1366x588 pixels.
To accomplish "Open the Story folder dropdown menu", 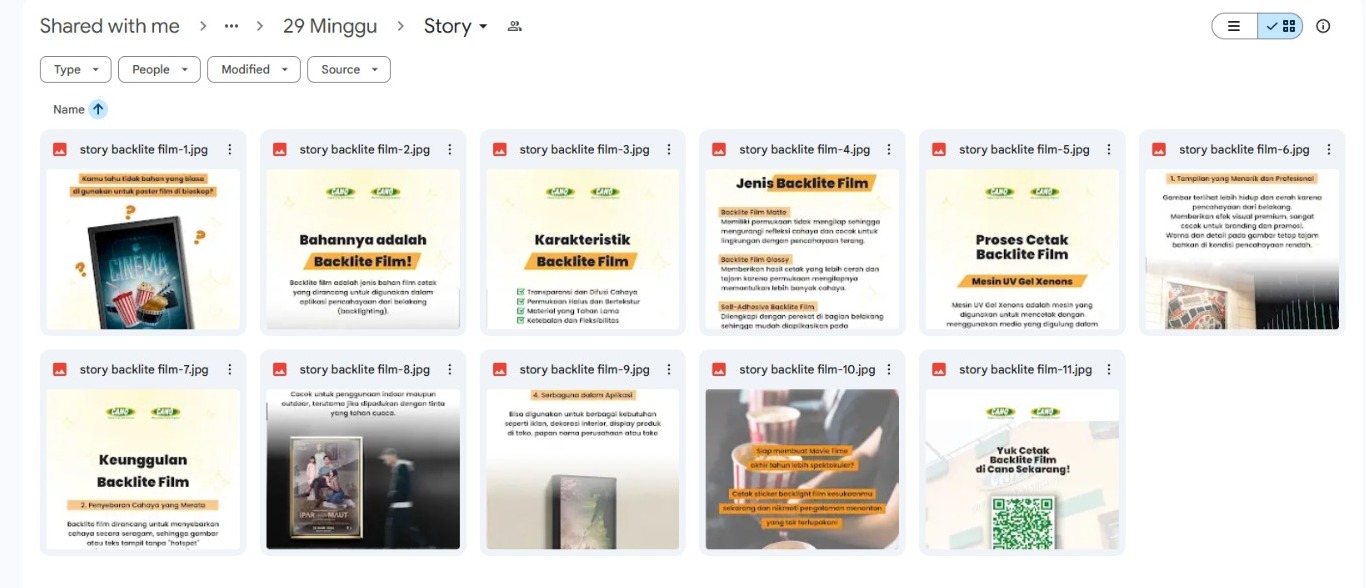I will 456,26.
